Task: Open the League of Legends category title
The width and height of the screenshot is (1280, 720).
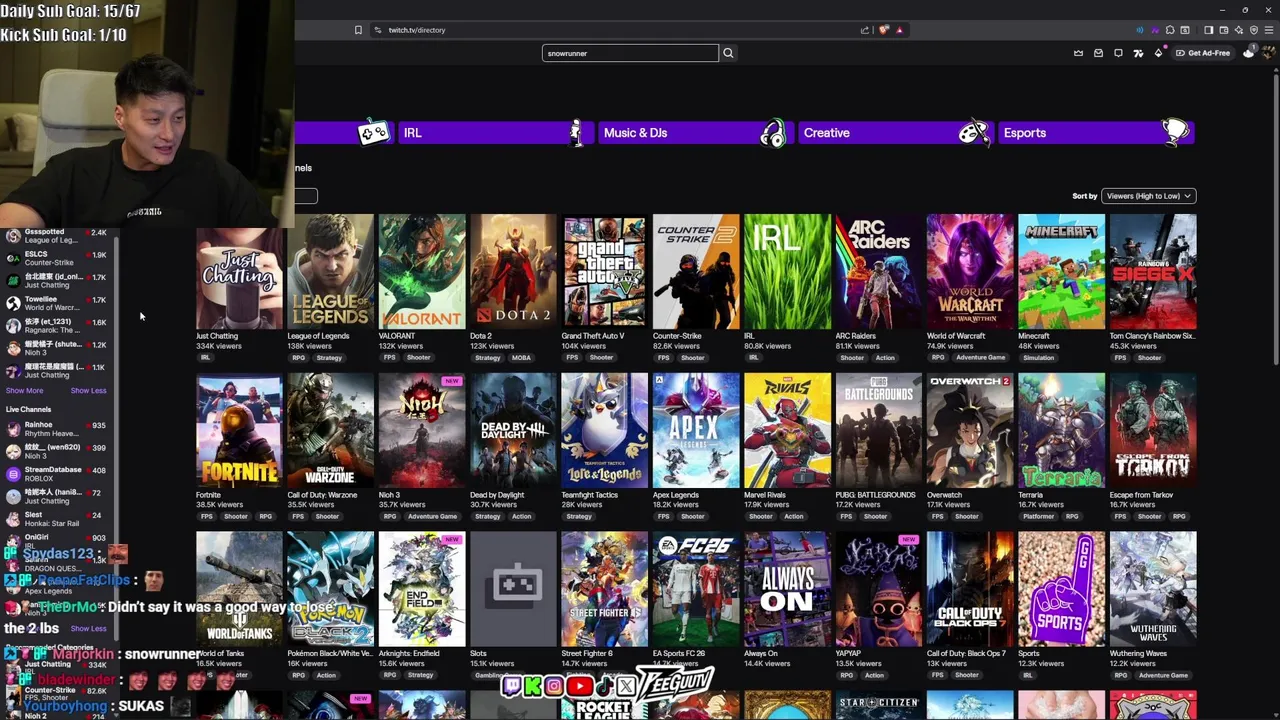Action: click(318, 336)
